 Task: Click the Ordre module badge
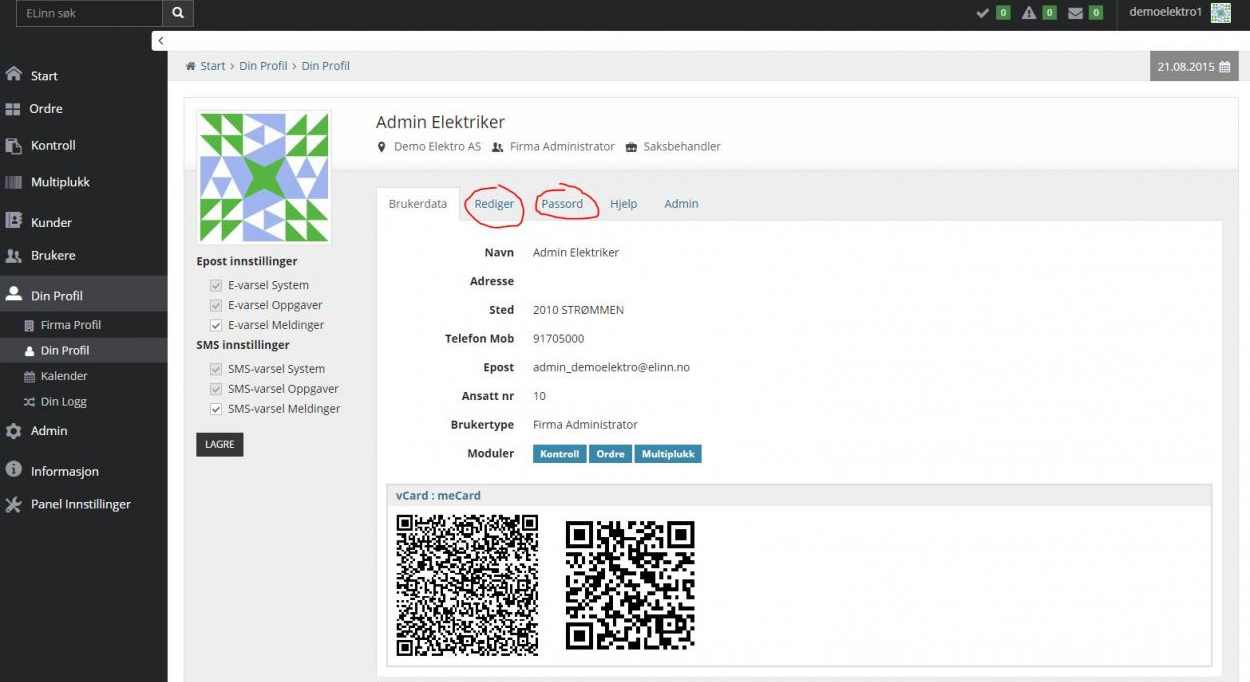611,454
